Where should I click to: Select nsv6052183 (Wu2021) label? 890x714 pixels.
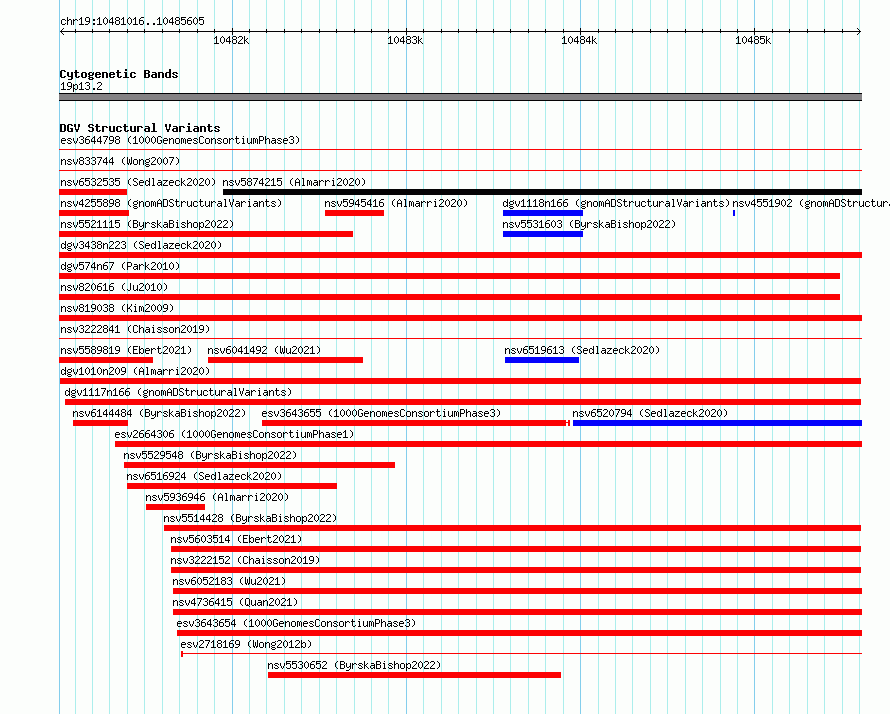(x=229, y=581)
